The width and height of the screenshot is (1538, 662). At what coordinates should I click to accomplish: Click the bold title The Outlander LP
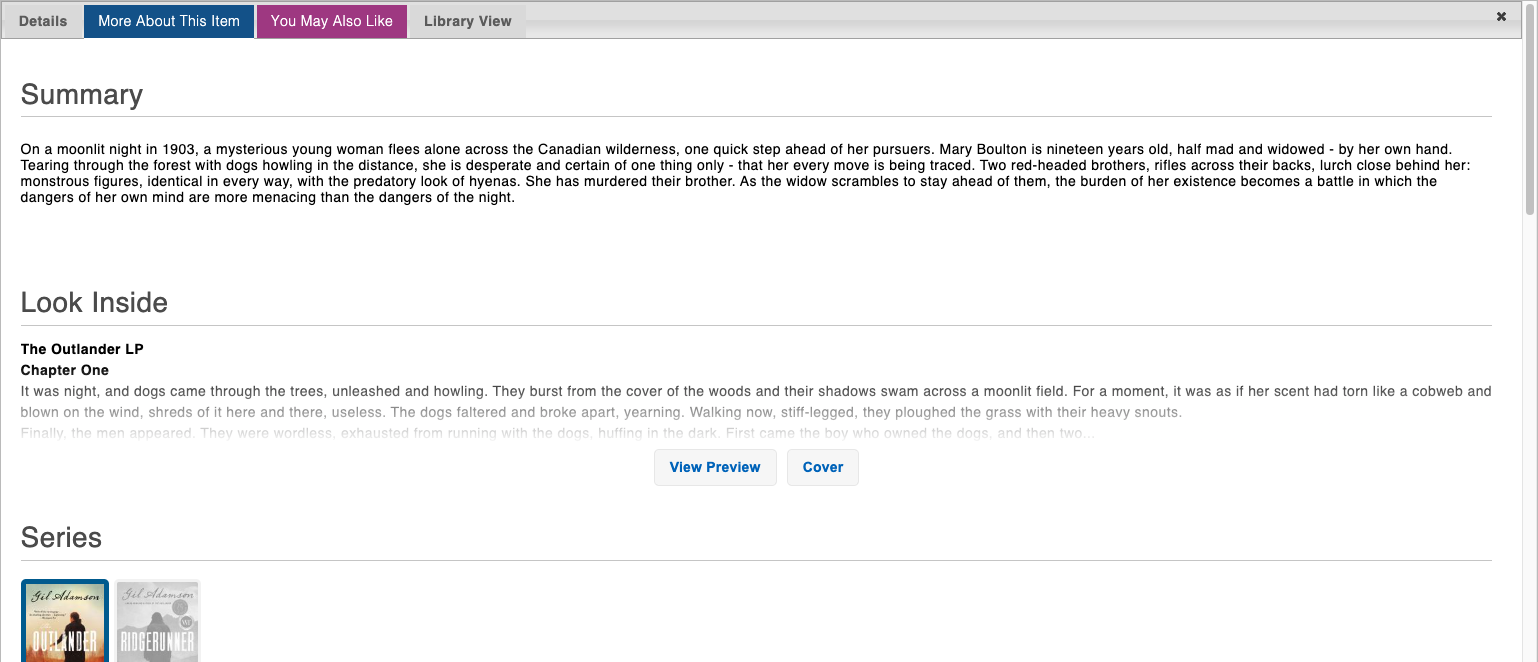tap(82, 349)
